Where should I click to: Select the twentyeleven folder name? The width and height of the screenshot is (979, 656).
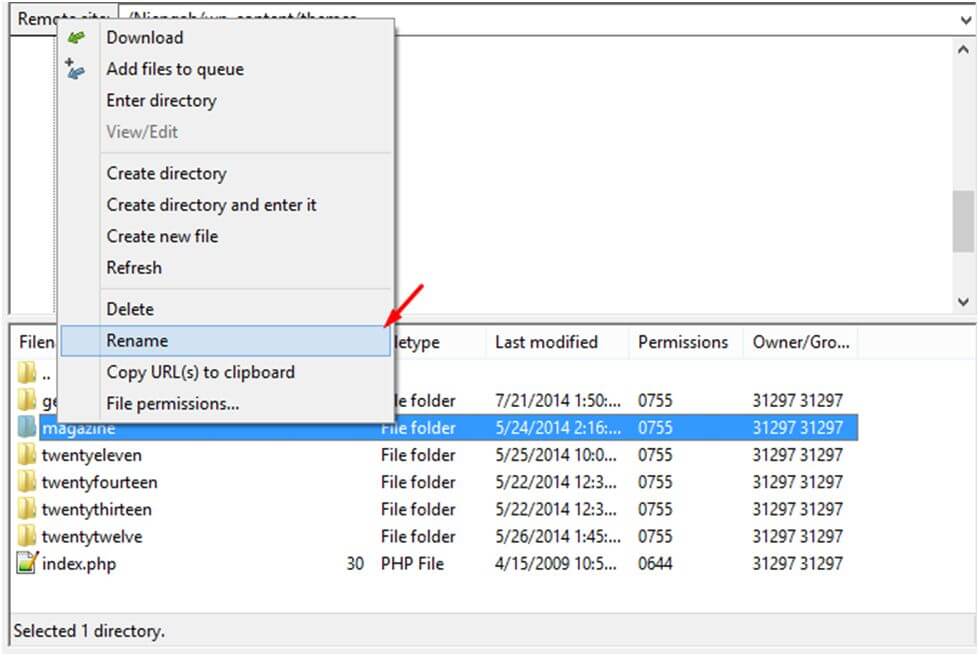(92, 455)
